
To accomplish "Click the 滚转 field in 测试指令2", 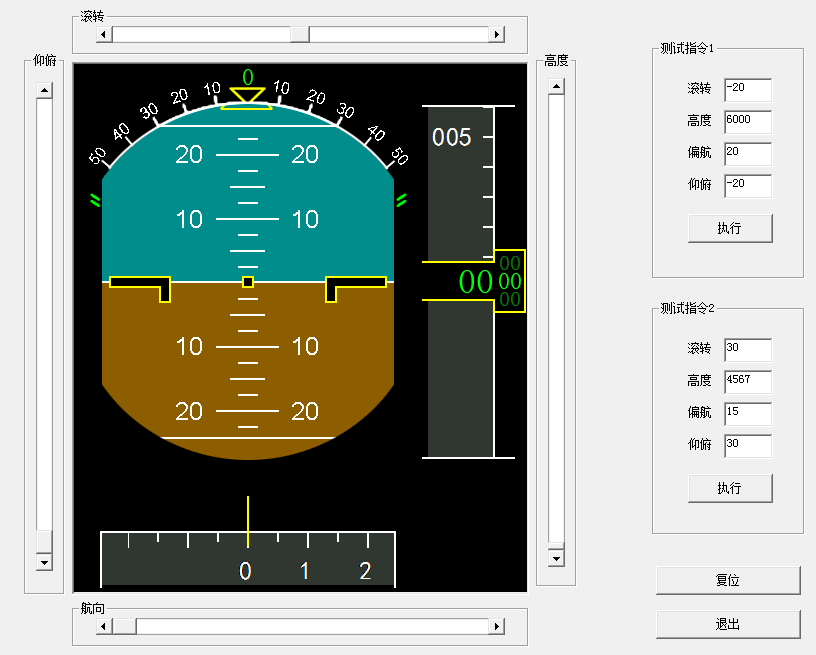I will 748,350.
